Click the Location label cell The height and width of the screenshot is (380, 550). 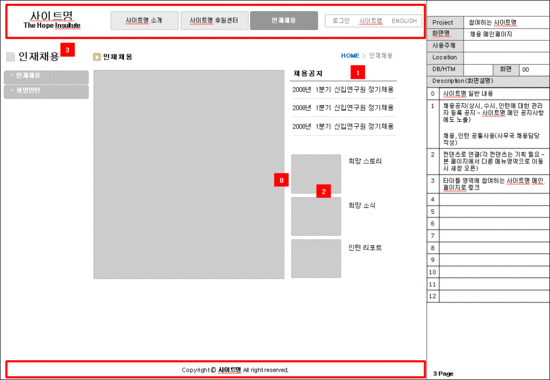coord(445,58)
